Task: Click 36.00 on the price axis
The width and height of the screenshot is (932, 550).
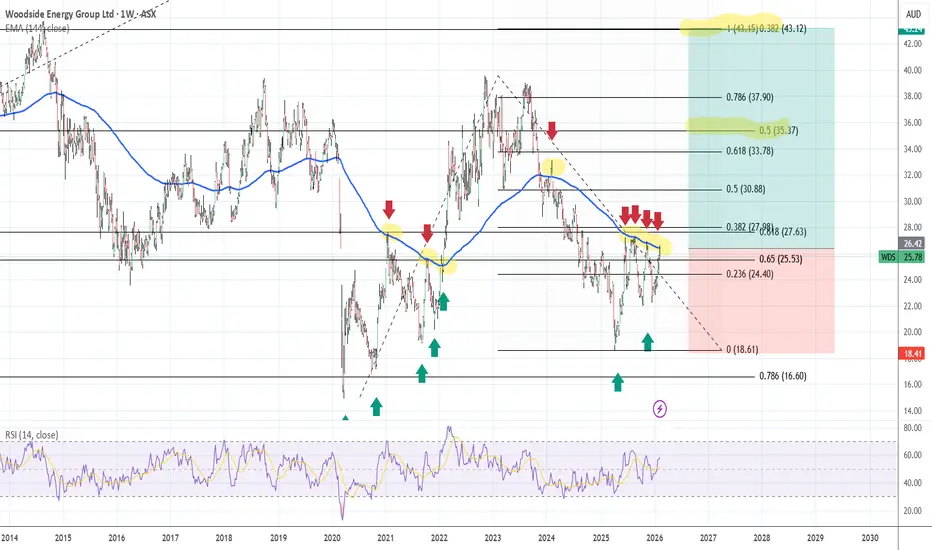Action: pos(913,122)
